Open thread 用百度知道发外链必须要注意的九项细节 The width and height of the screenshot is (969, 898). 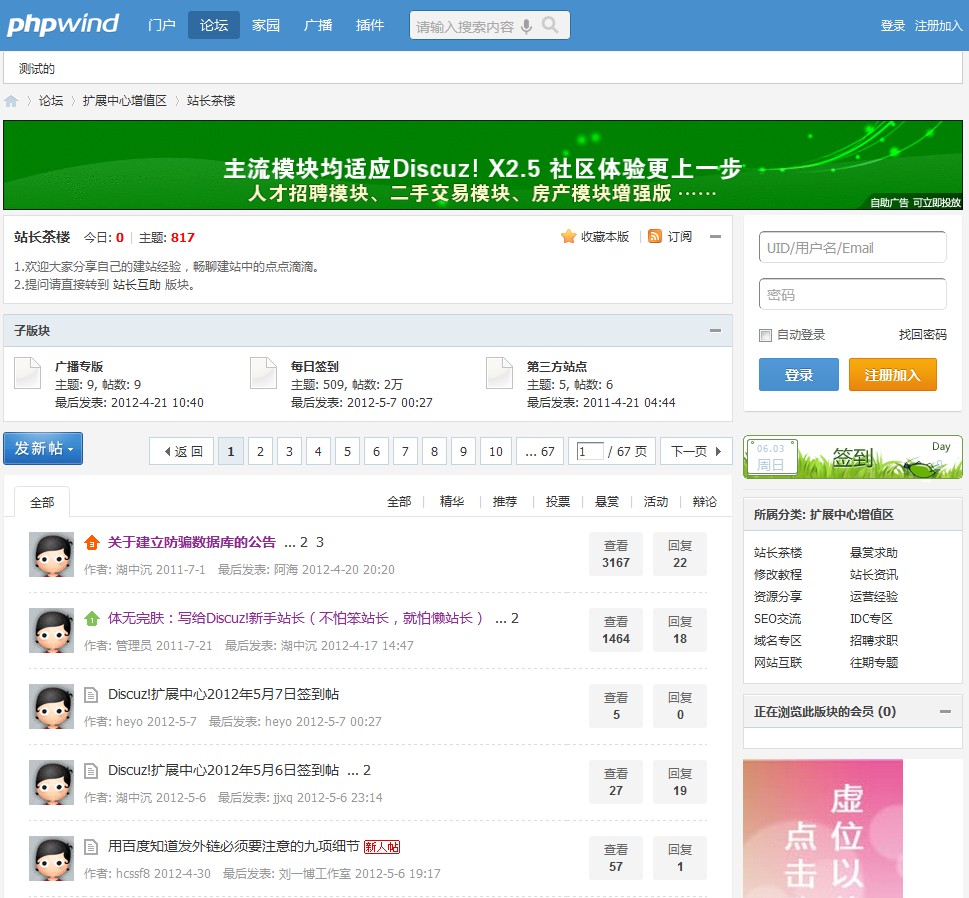point(234,846)
